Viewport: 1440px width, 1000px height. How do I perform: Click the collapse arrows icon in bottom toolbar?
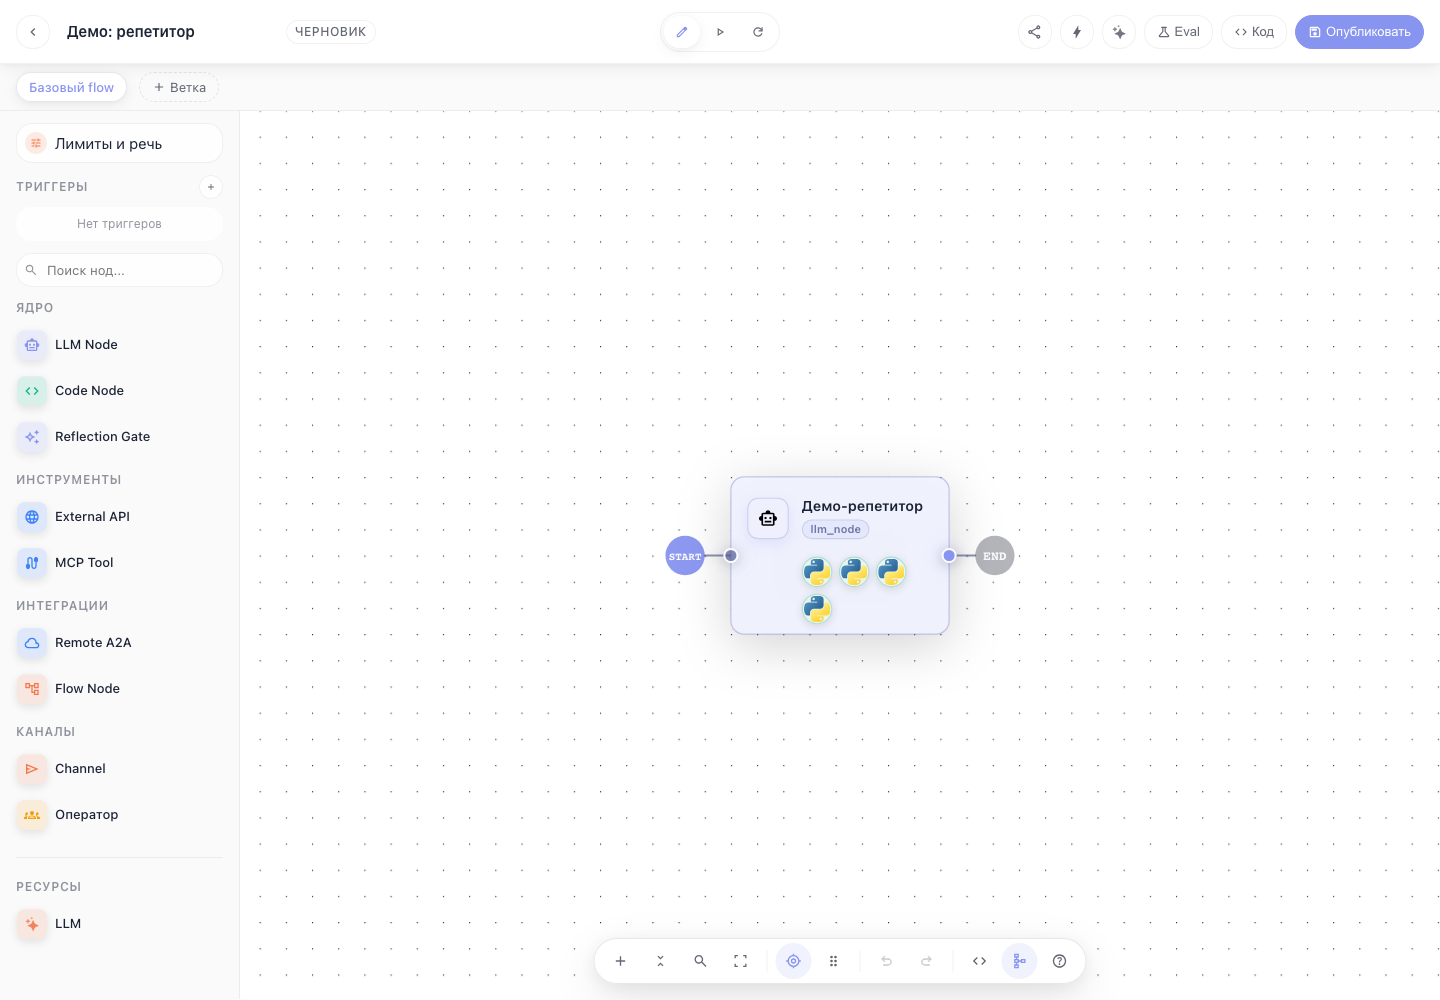click(x=660, y=961)
